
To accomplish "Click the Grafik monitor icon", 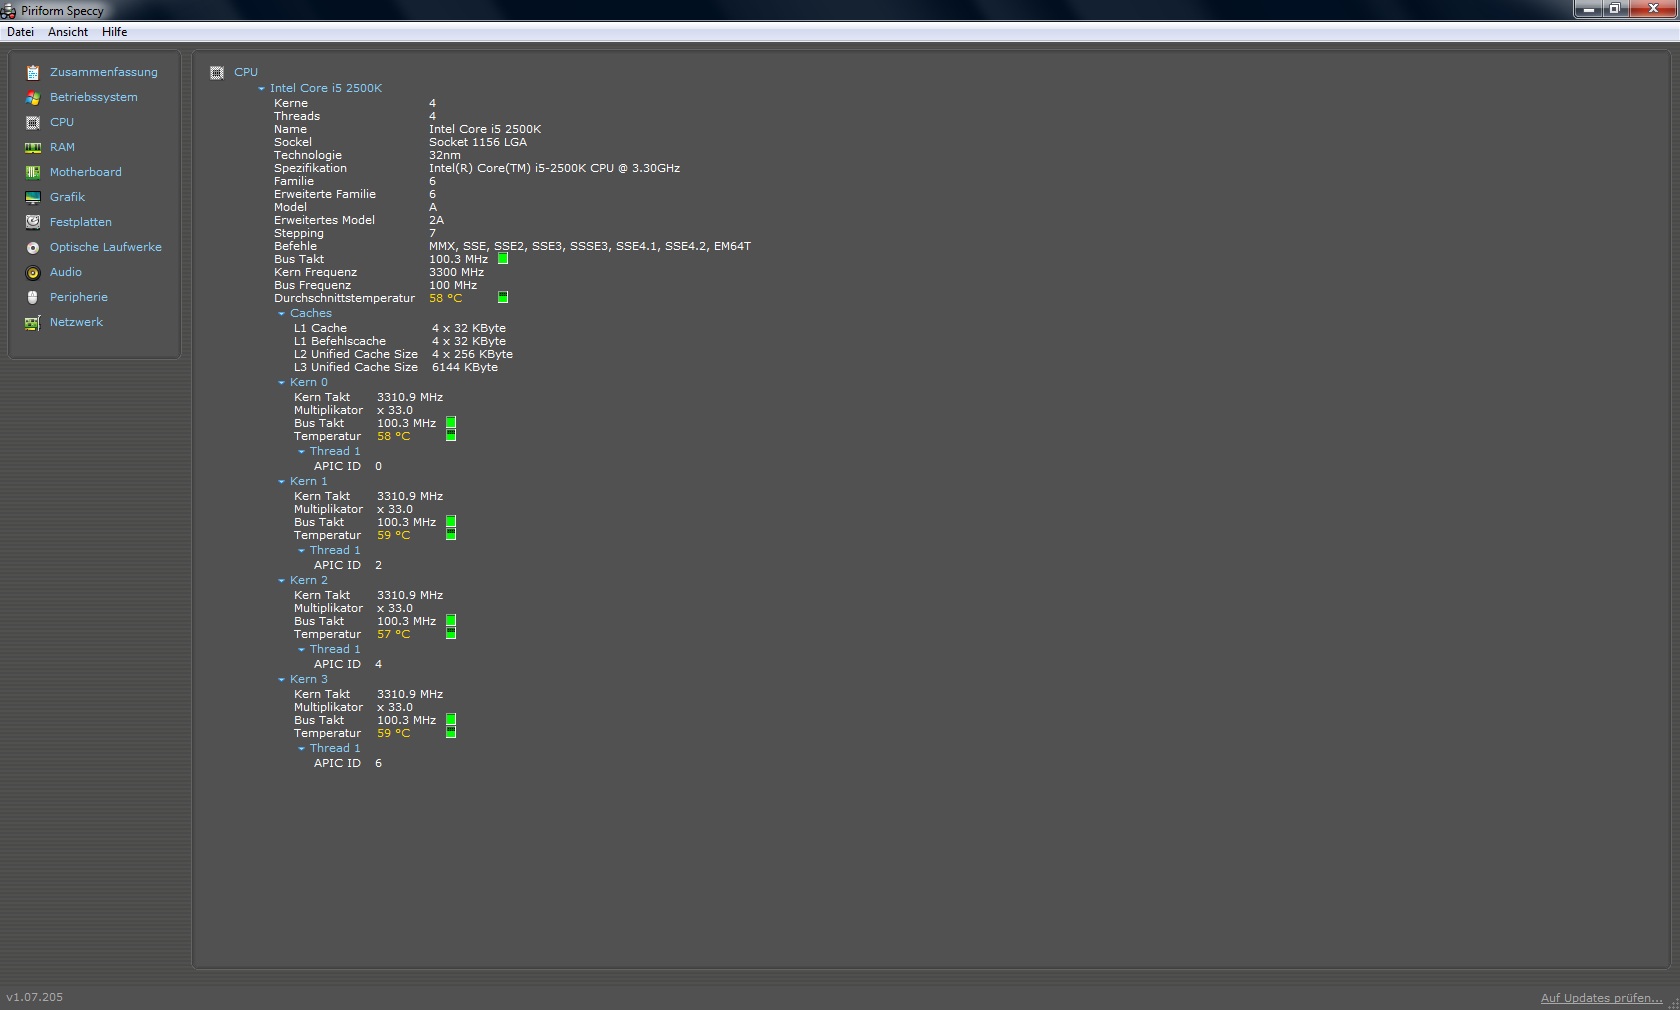I will pyautogui.click(x=33, y=197).
